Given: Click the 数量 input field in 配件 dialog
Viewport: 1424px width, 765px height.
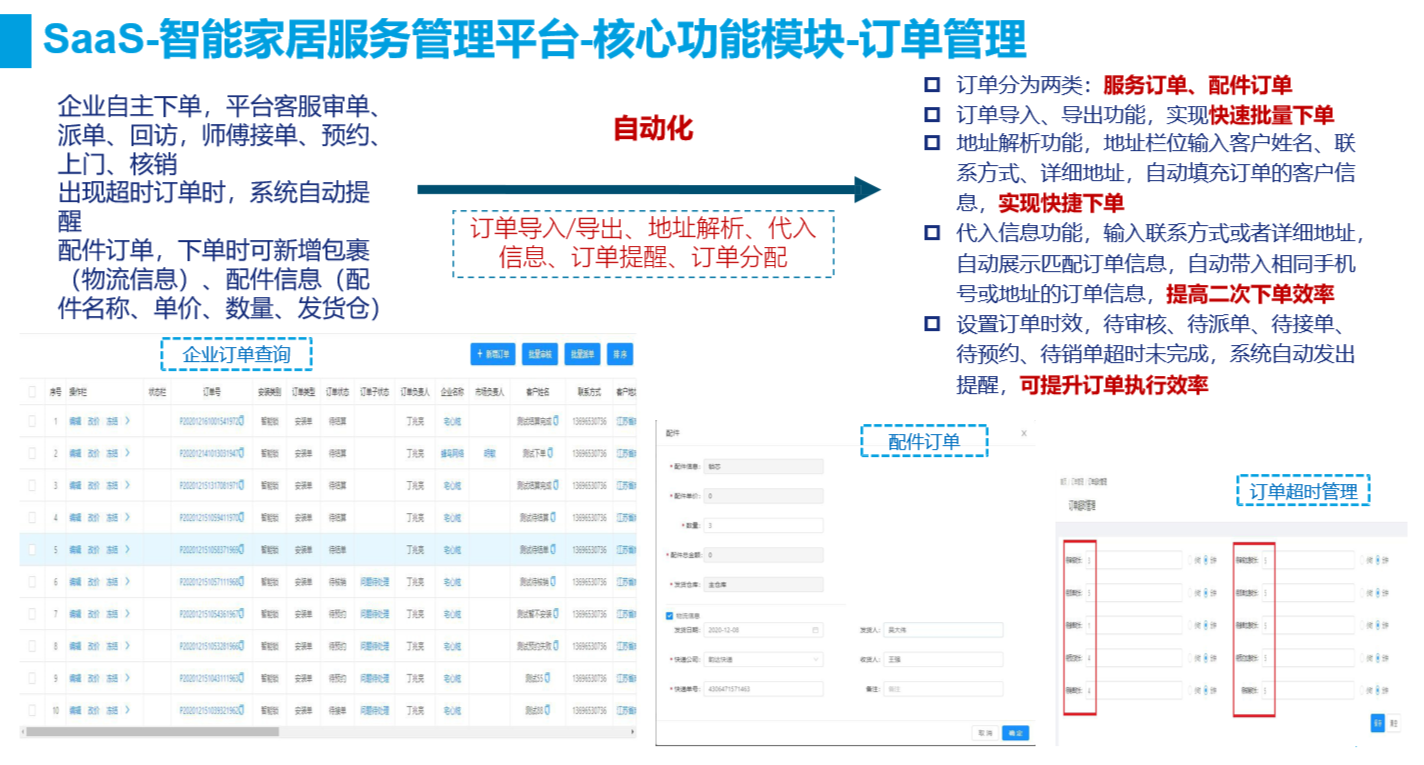Looking at the screenshot, I should [x=763, y=525].
